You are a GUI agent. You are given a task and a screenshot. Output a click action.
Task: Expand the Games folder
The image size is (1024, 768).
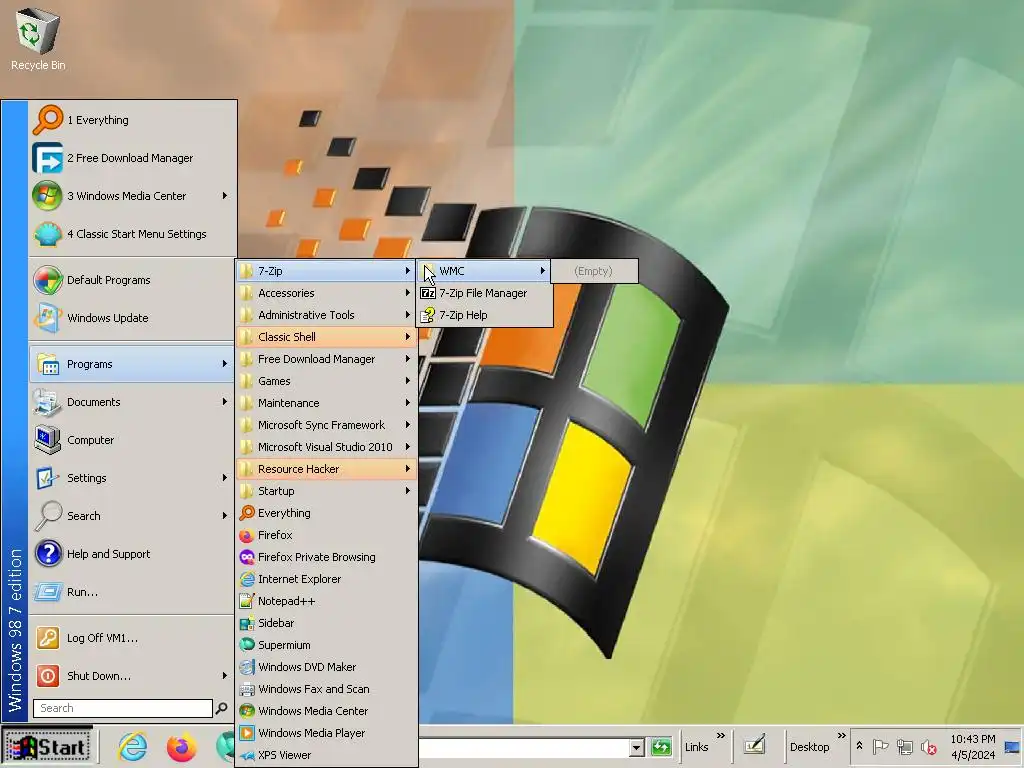[x=327, y=381]
